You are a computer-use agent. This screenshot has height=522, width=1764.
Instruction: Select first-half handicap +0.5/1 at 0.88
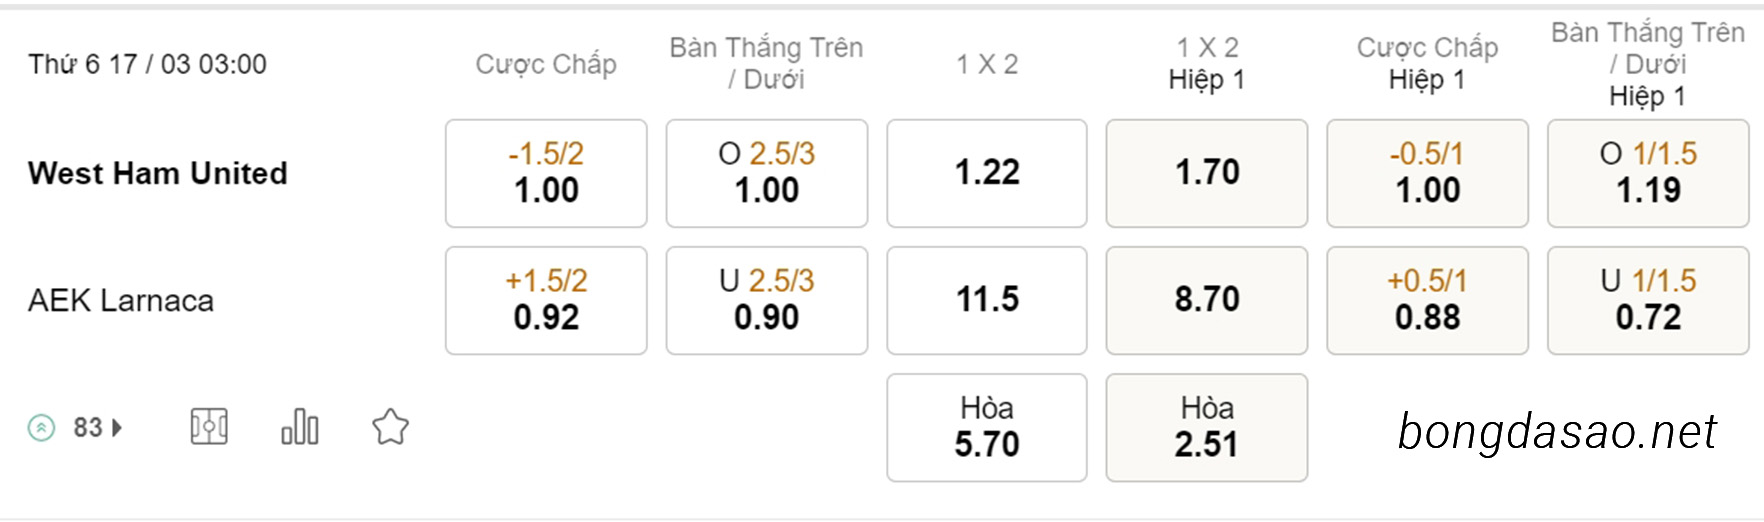pos(1428,300)
